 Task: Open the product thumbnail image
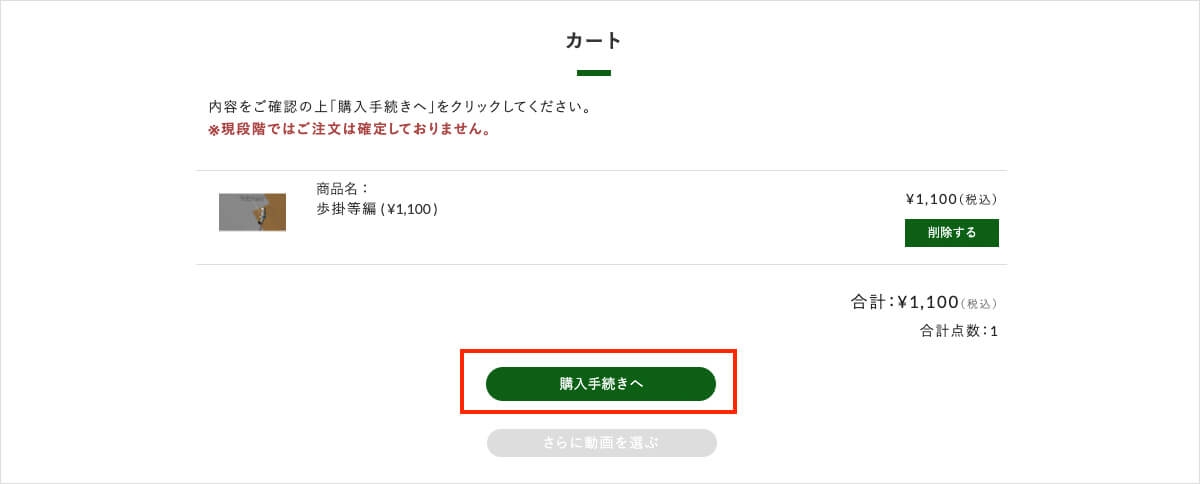tap(252, 212)
